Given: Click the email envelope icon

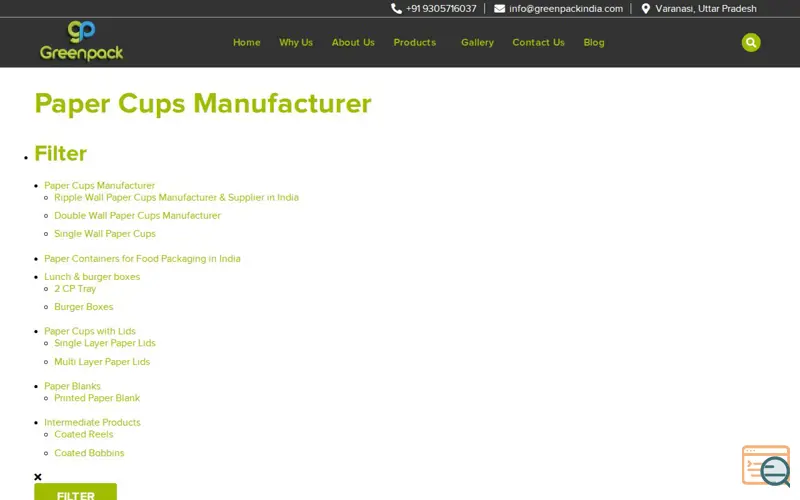Looking at the screenshot, I should click(499, 9).
